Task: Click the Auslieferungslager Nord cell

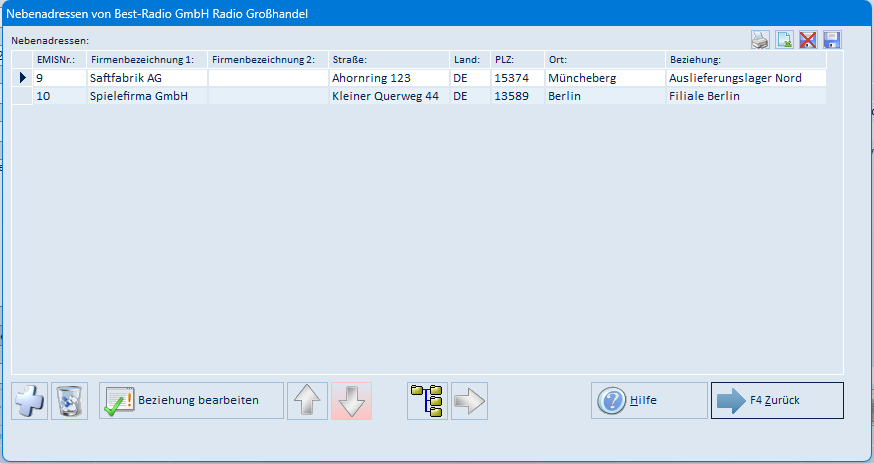Action: click(745, 78)
